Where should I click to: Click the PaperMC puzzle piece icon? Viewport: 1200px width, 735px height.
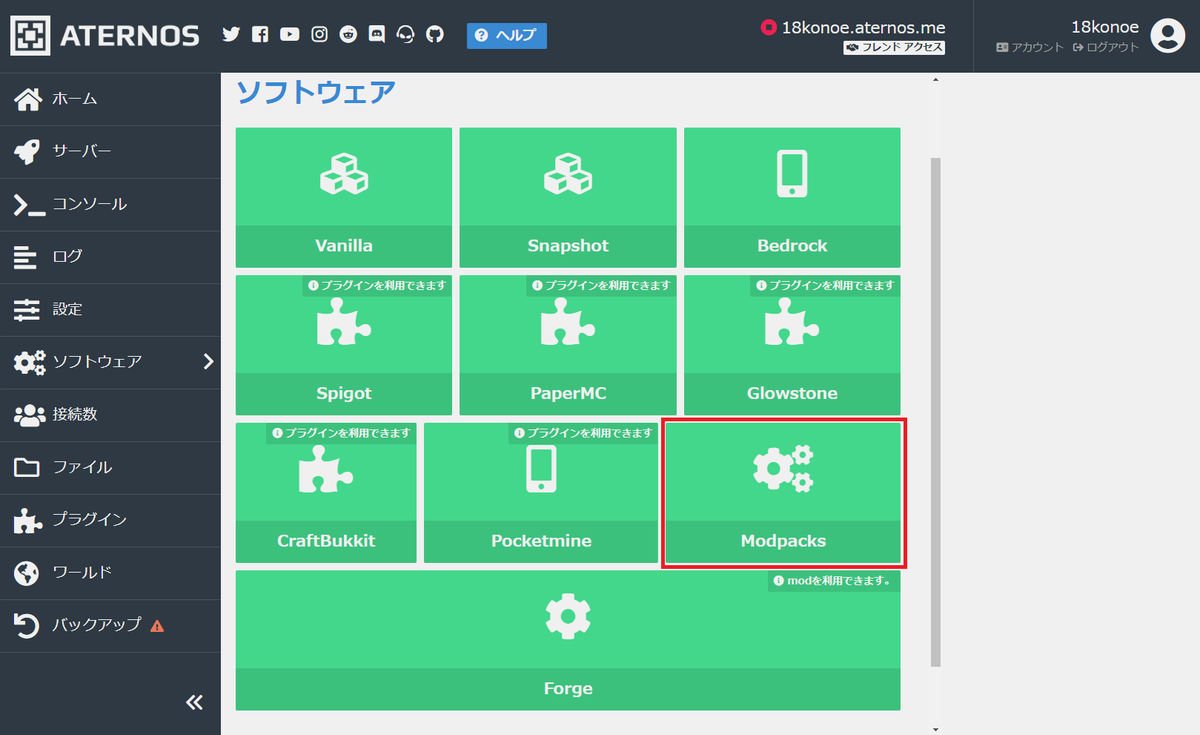(x=568, y=322)
